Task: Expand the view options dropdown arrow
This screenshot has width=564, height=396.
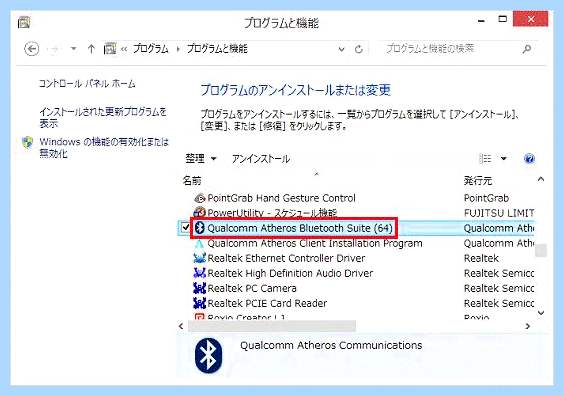Action: [x=504, y=158]
